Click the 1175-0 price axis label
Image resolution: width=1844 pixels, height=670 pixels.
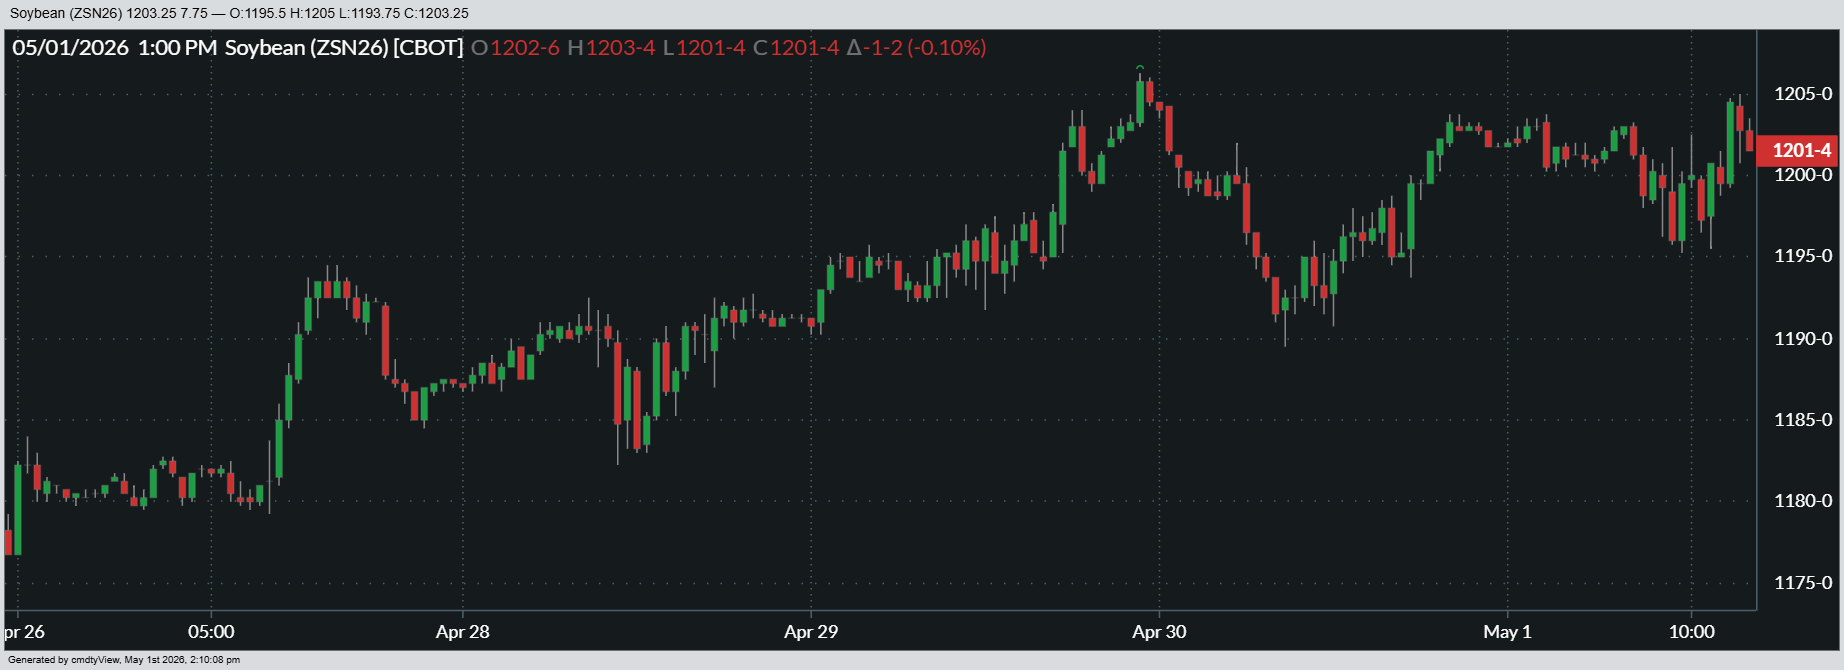pyautogui.click(x=1803, y=583)
